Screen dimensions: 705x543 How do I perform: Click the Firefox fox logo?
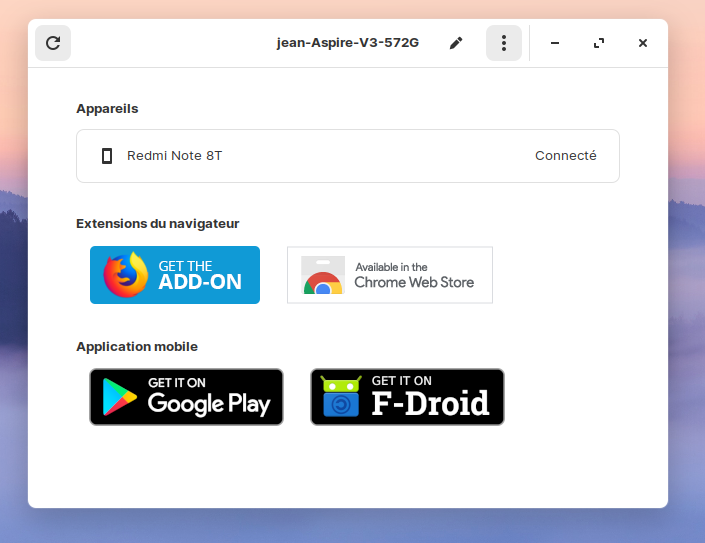click(125, 275)
